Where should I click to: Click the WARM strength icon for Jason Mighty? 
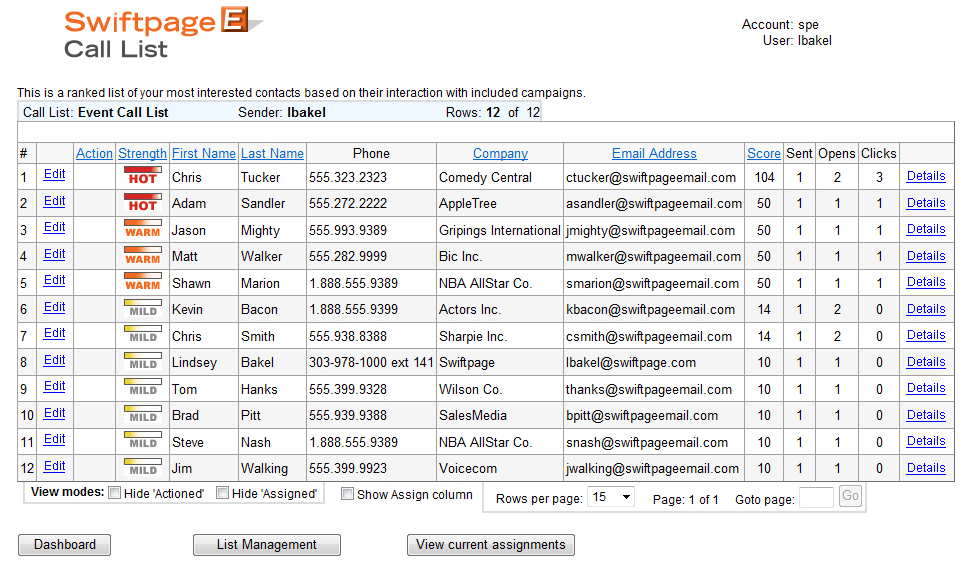143,229
